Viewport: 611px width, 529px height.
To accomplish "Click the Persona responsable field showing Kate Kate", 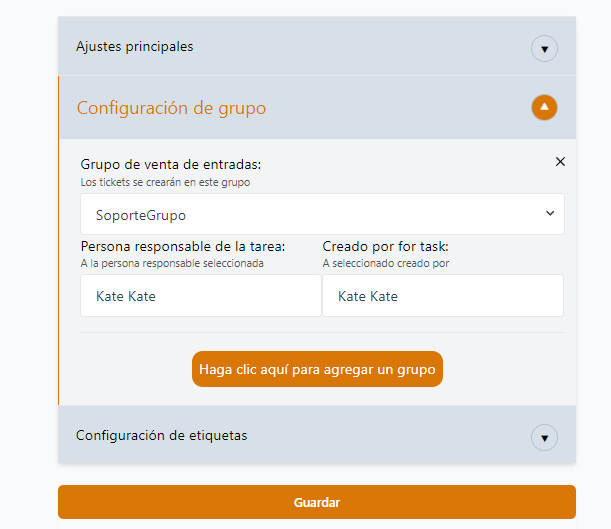I will click(200, 296).
